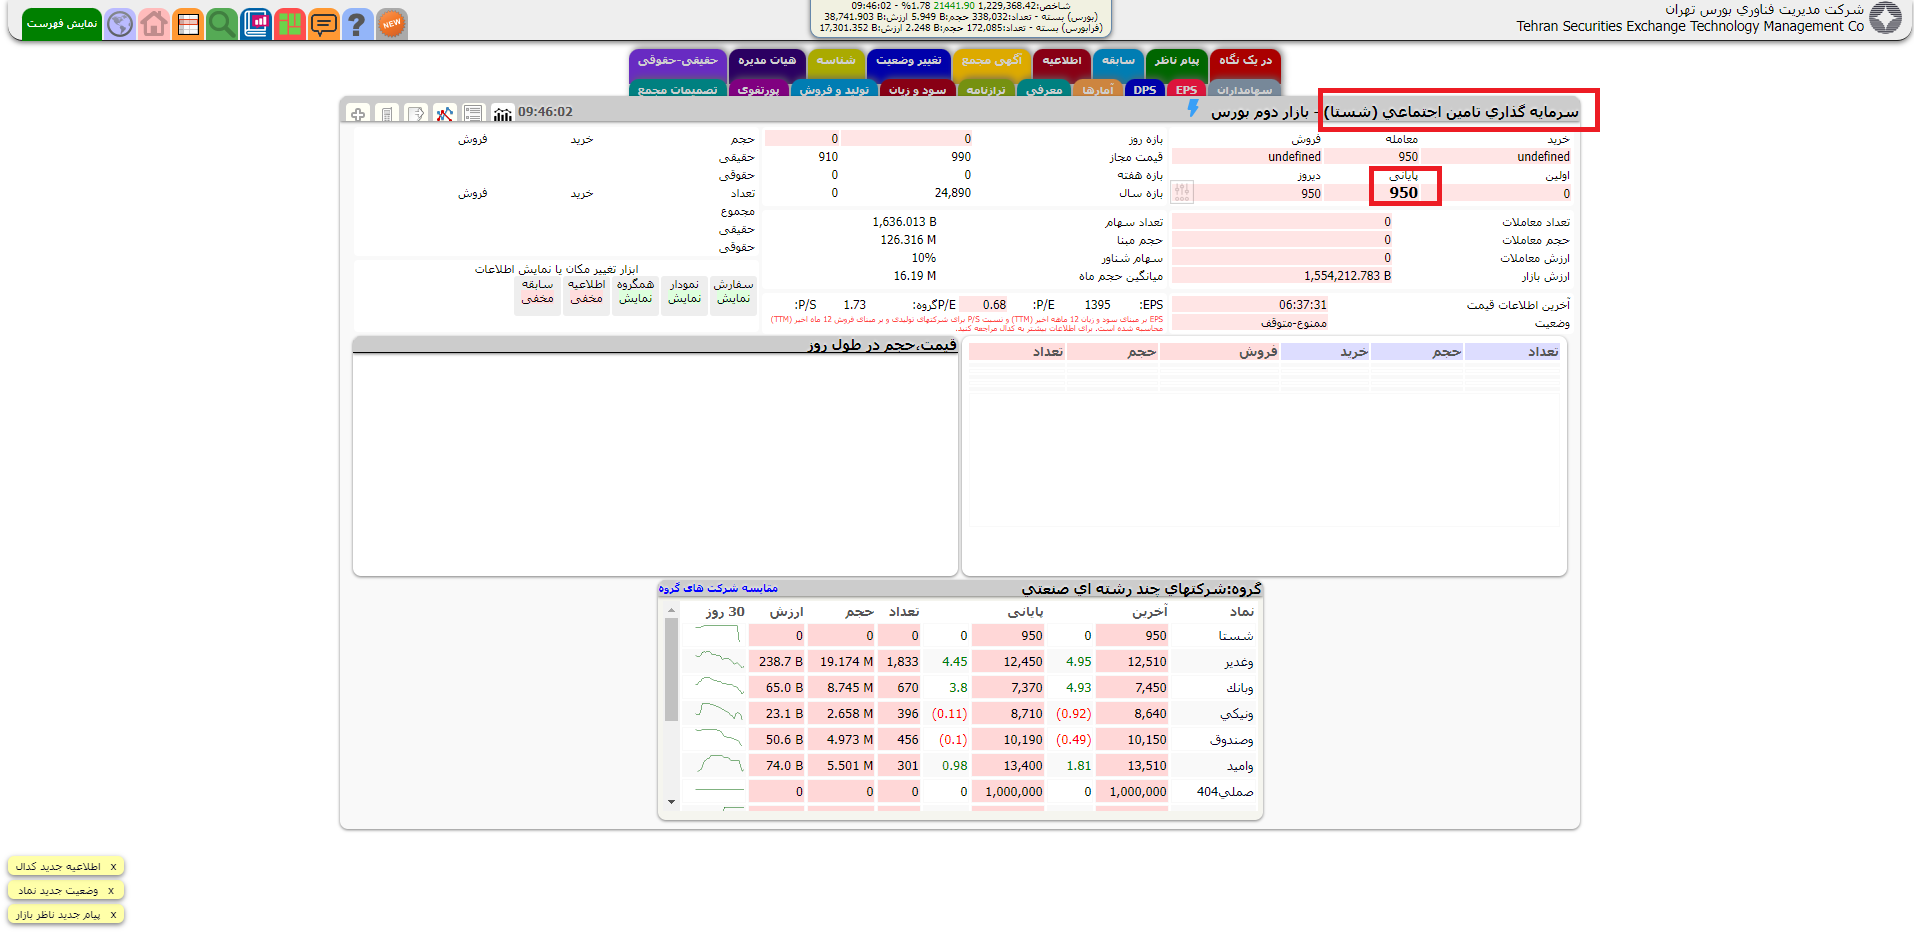Viewport: 1914px width, 933px height.
Task: Click the settings sliders icon near بازه سال
Action: pos(1182,192)
